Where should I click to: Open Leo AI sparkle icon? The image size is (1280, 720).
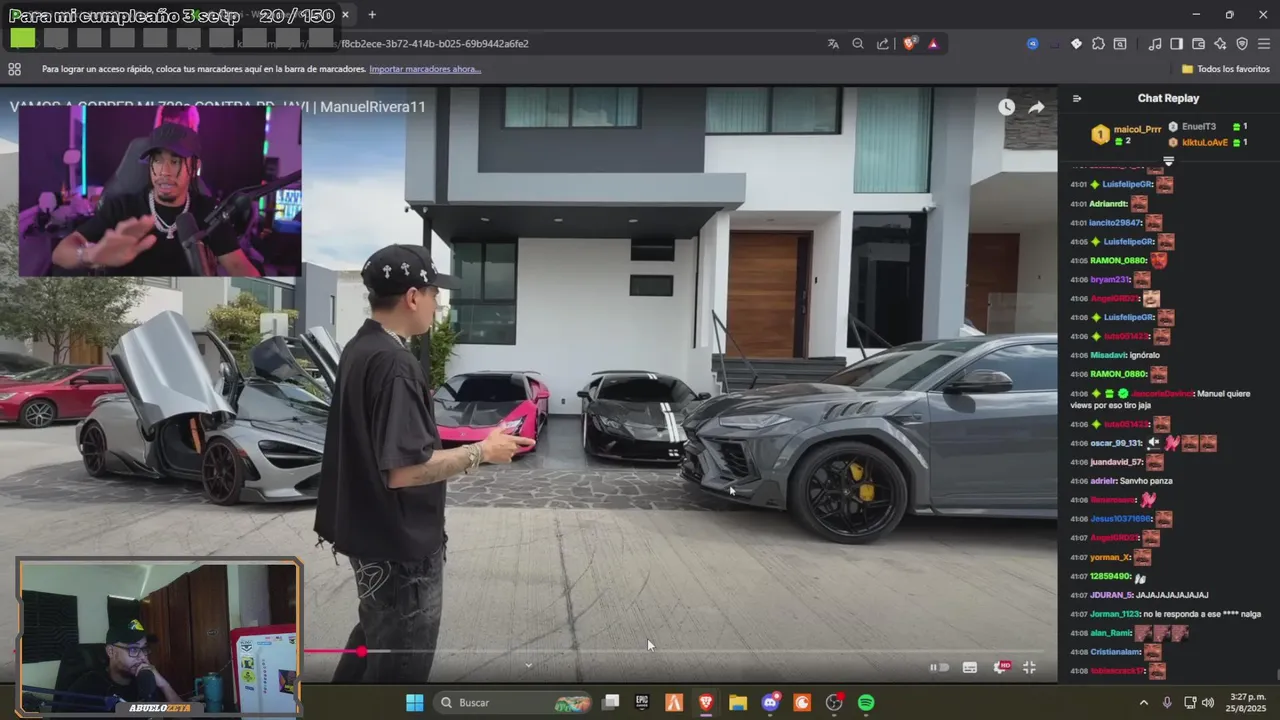[1220, 44]
